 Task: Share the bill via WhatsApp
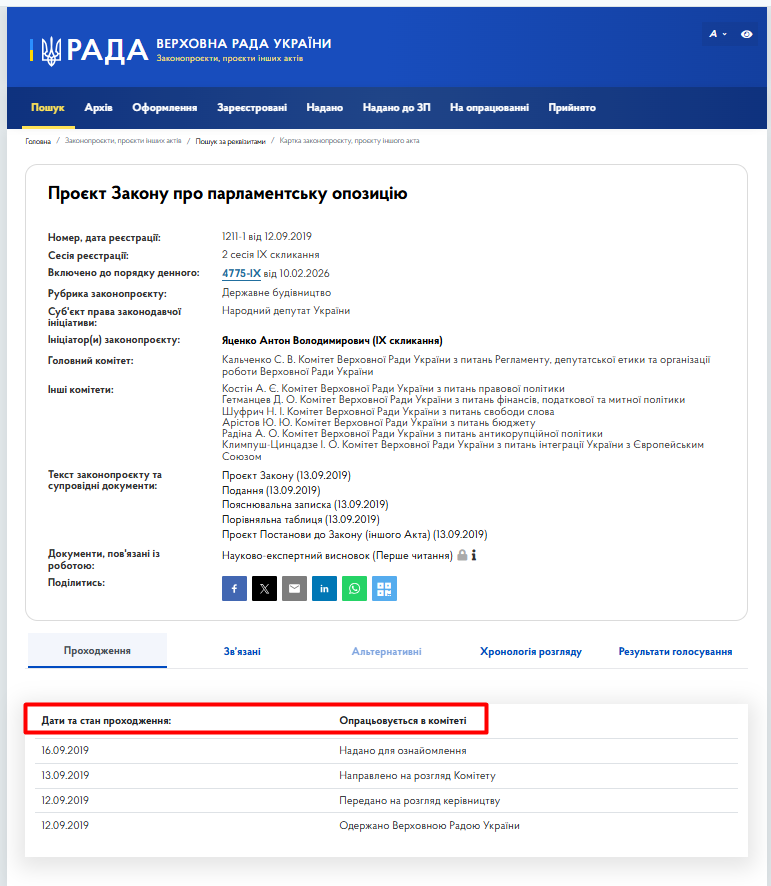(x=354, y=589)
